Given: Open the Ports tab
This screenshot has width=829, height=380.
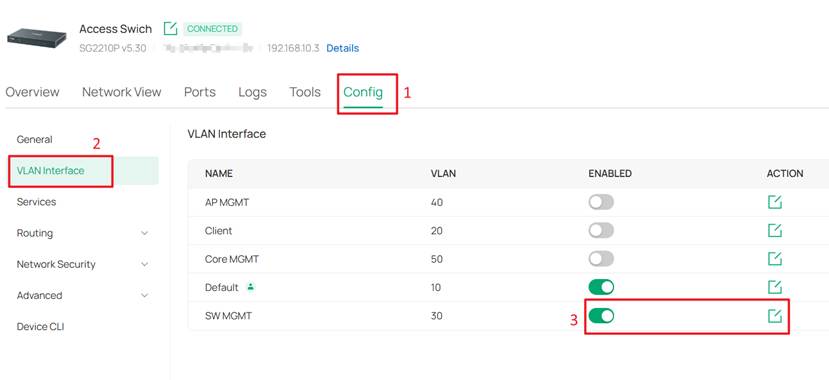Looking at the screenshot, I should pyautogui.click(x=200, y=92).
